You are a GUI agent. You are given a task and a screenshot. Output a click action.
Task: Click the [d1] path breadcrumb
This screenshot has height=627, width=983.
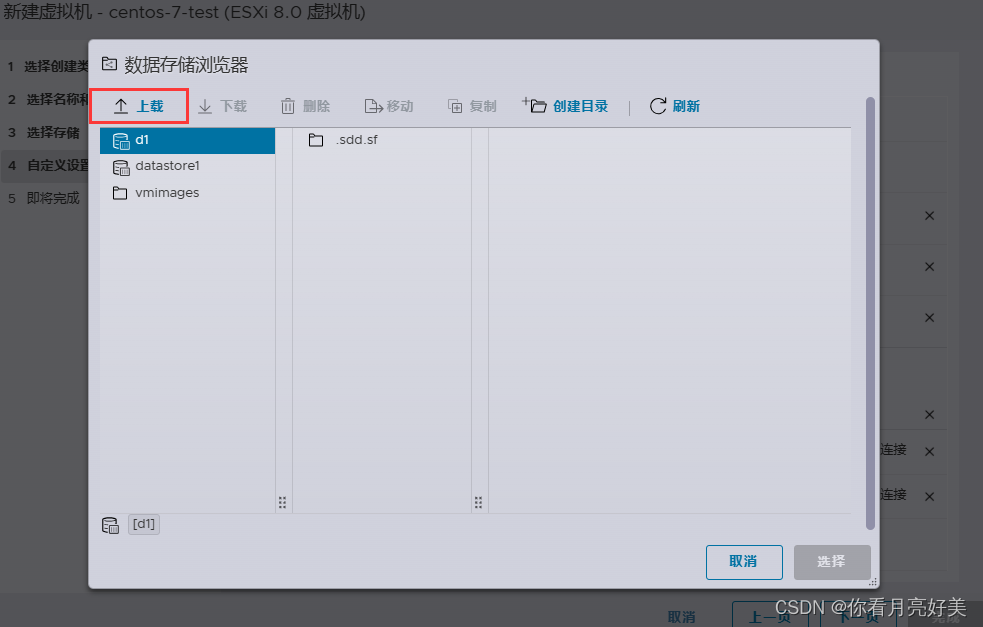tap(144, 524)
